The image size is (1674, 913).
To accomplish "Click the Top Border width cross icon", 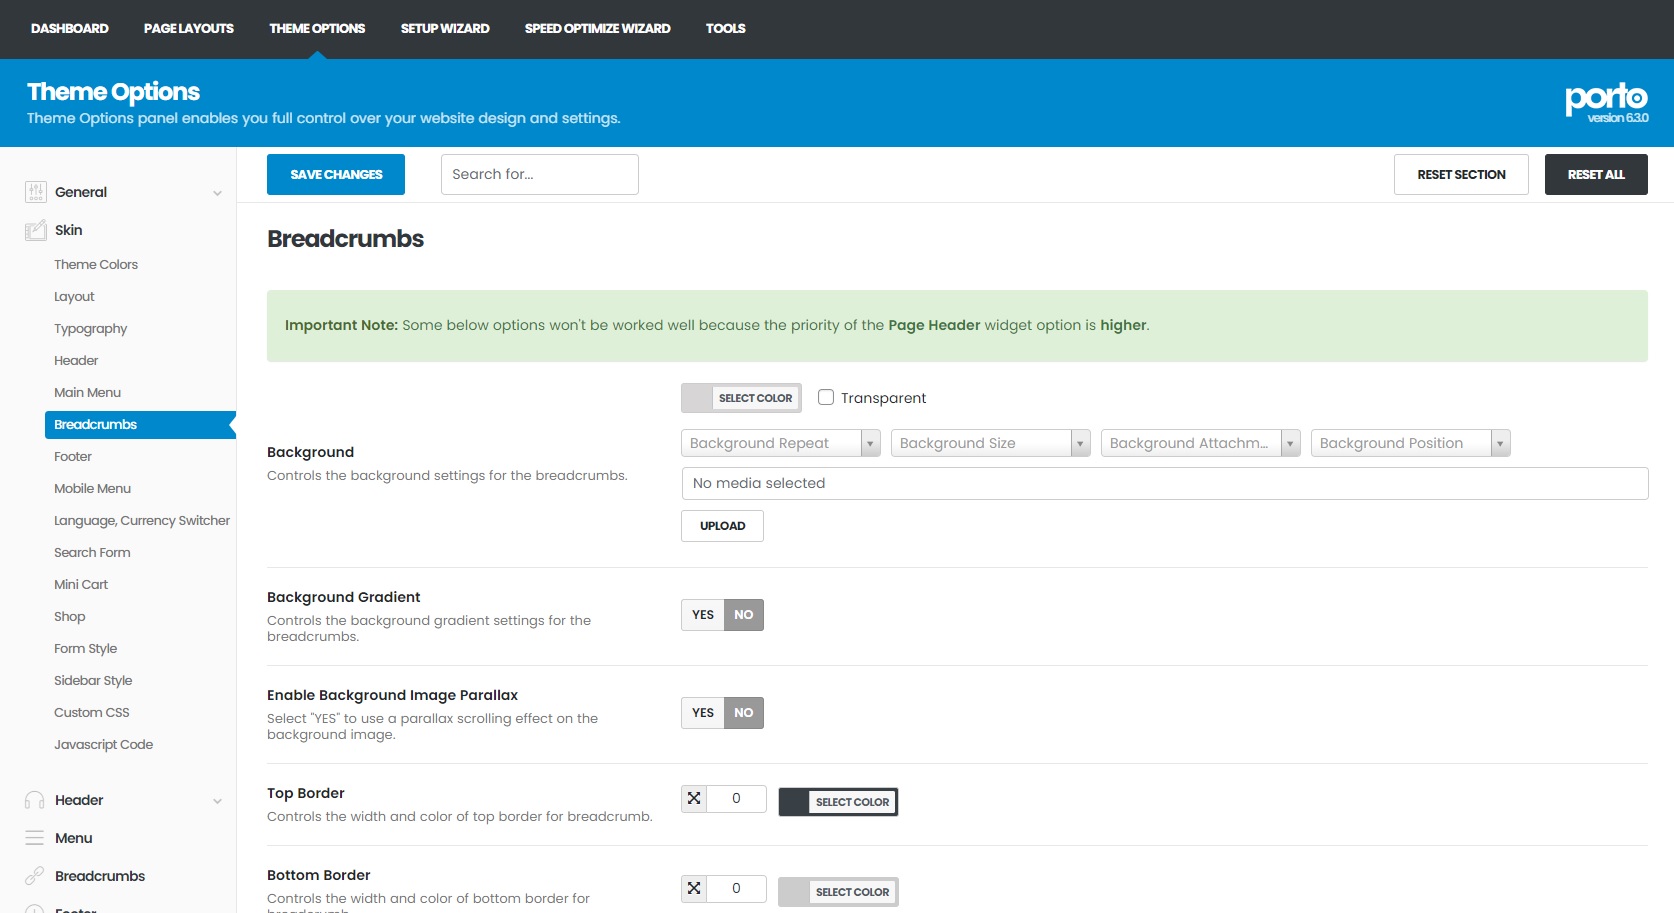I will click(x=694, y=798).
